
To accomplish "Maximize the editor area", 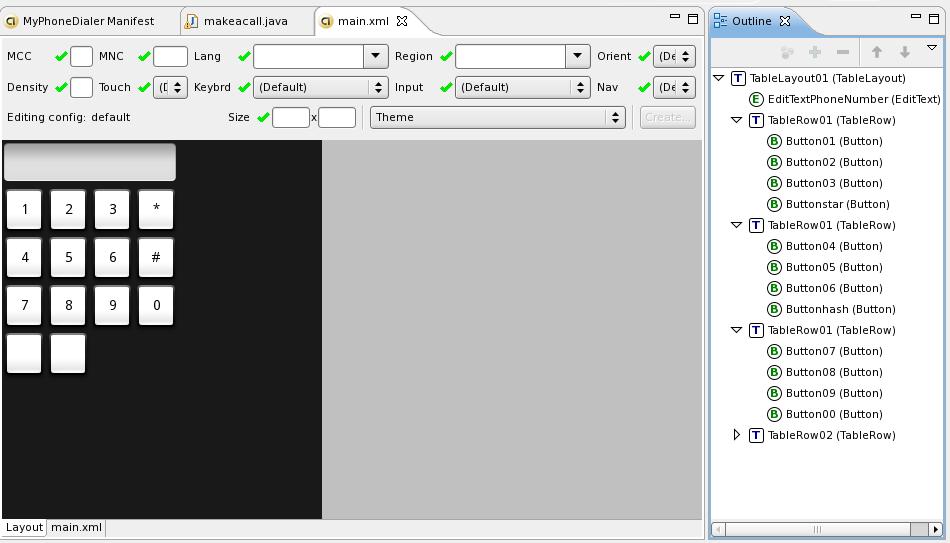I will tap(693, 19).
